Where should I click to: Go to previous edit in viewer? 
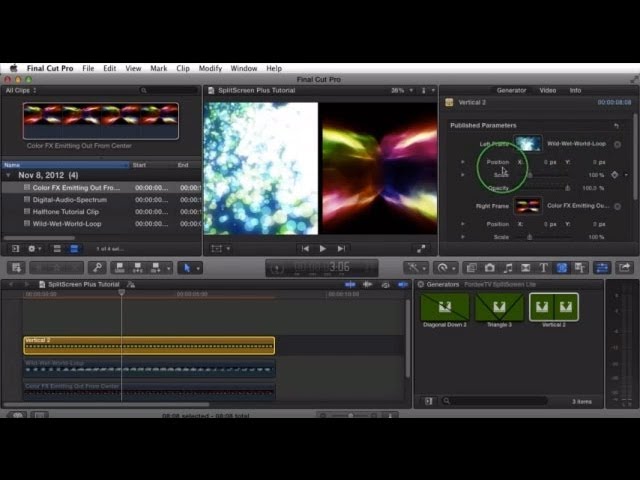305,249
